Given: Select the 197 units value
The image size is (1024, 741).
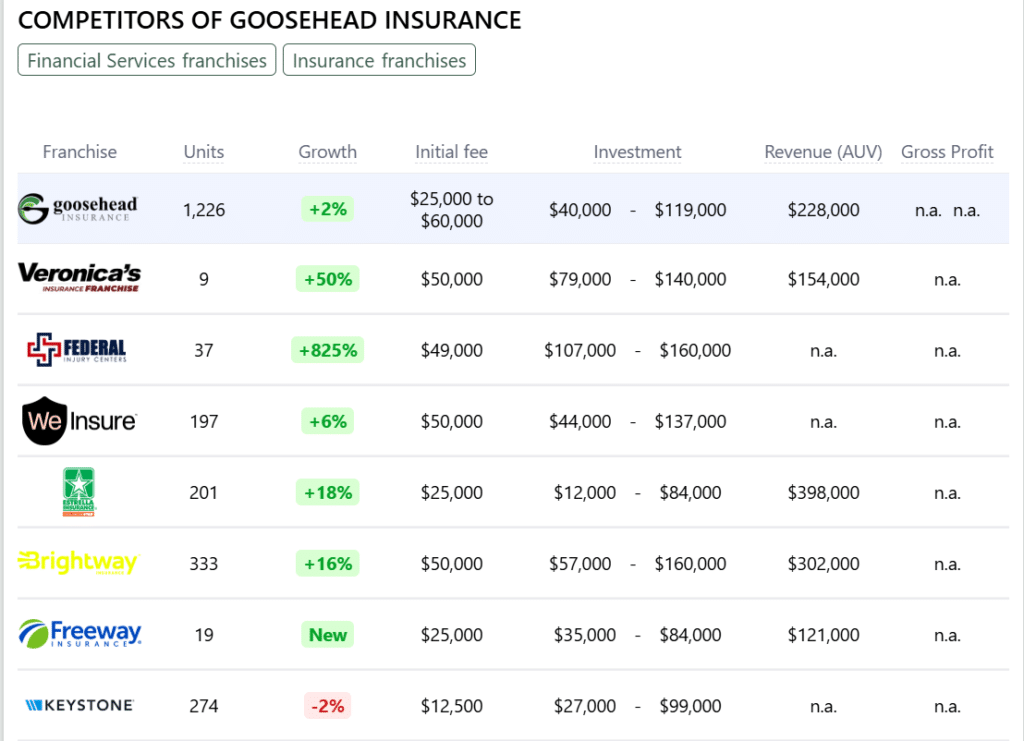Looking at the screenshot, I should (204, 422).
